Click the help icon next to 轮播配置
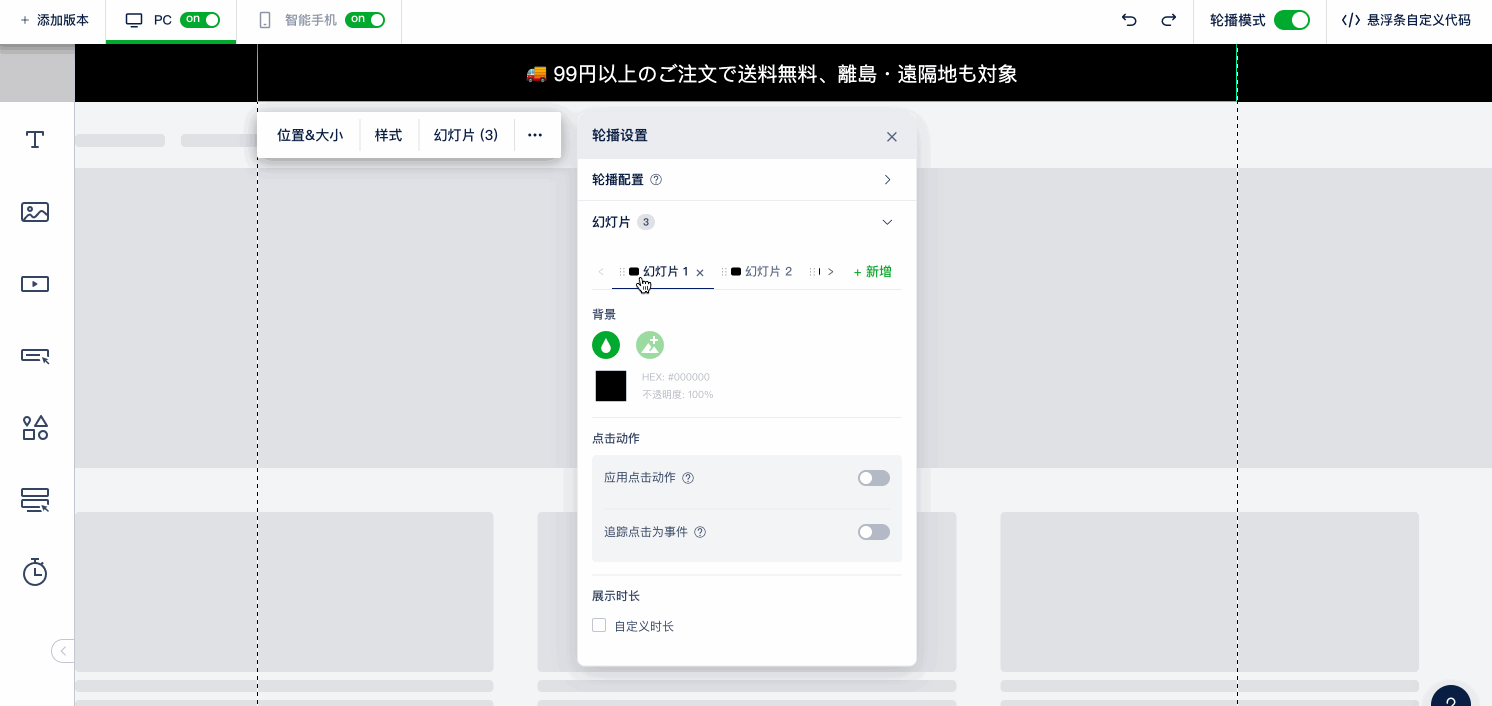Image resolution: width=1492 pixels, height=706 pixels. [656, 180]
